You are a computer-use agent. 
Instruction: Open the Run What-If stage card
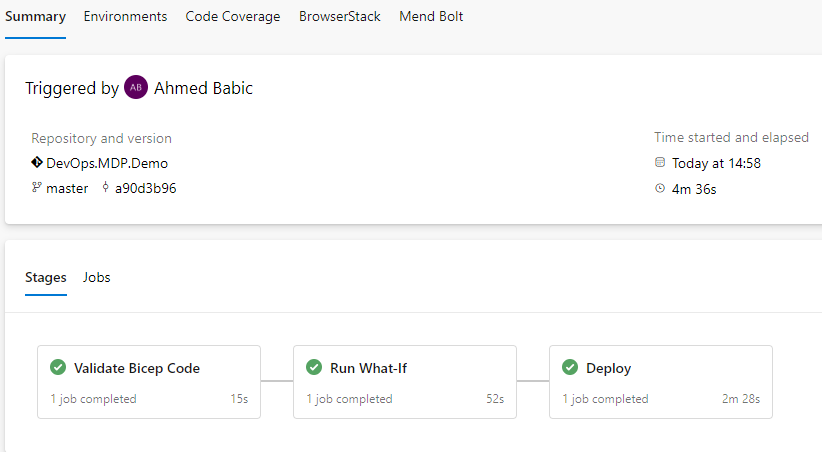404,382
